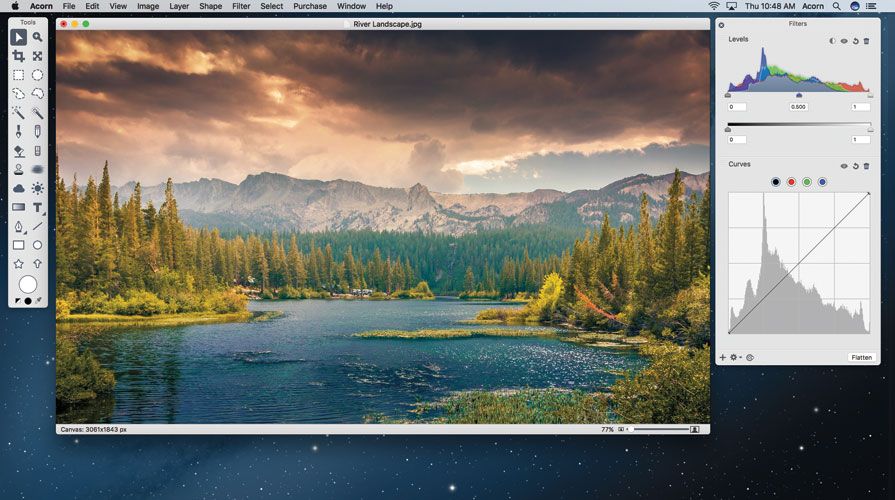The height and width of the screenshot is (500, 895).
Task: Open the white foreground color well
Action: click(27, 284)
